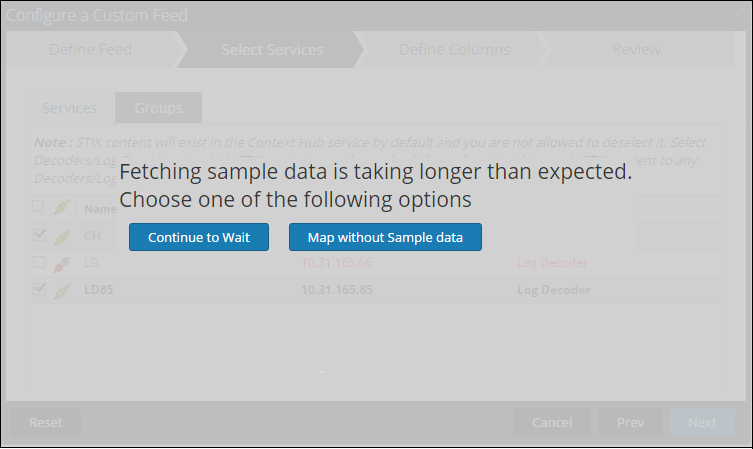Image resolution: width=753 pixels, height=449 pixels.
Task: Jump to the Define Columns step
Action: pos(454,50)
